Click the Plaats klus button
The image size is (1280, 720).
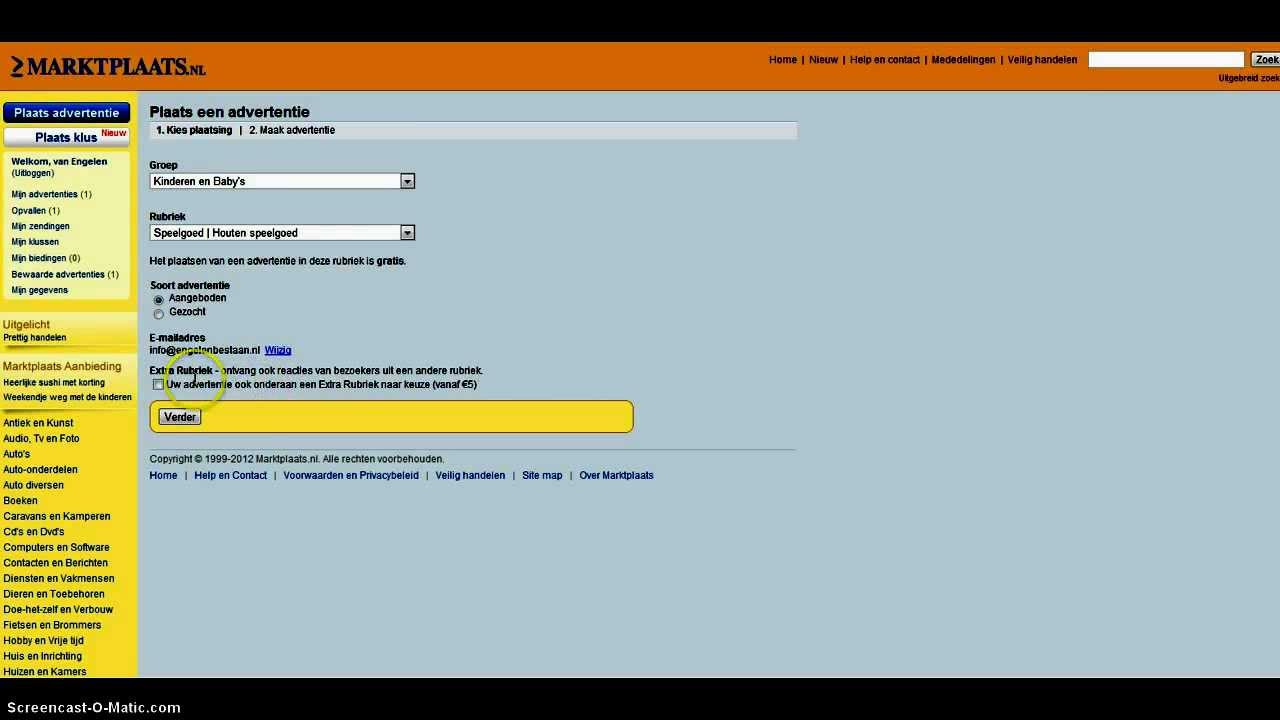coord(67,137)
